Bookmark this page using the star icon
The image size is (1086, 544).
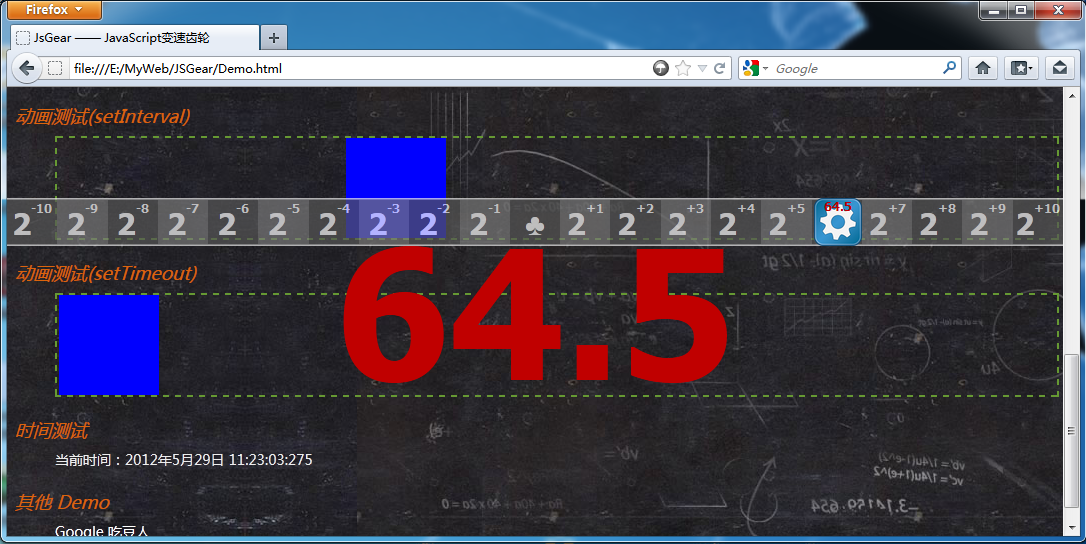(683, 68)
